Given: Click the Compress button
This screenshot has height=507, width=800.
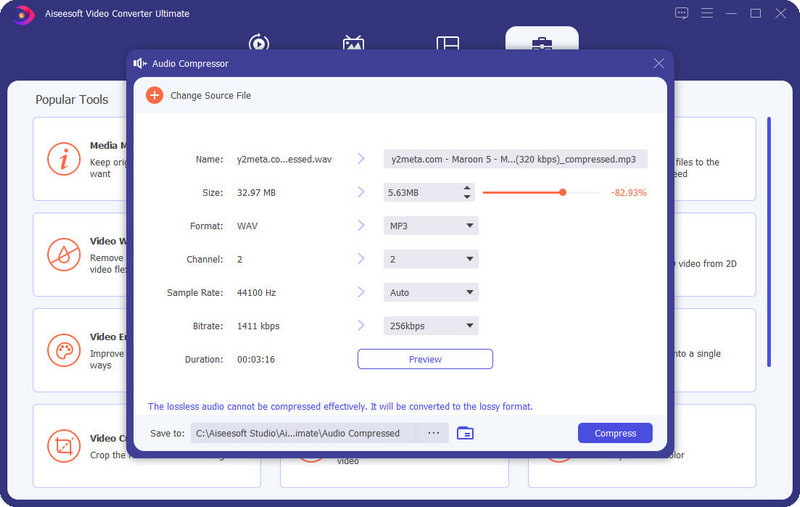Looking at the screenshot, I should [x=615, y=433].
